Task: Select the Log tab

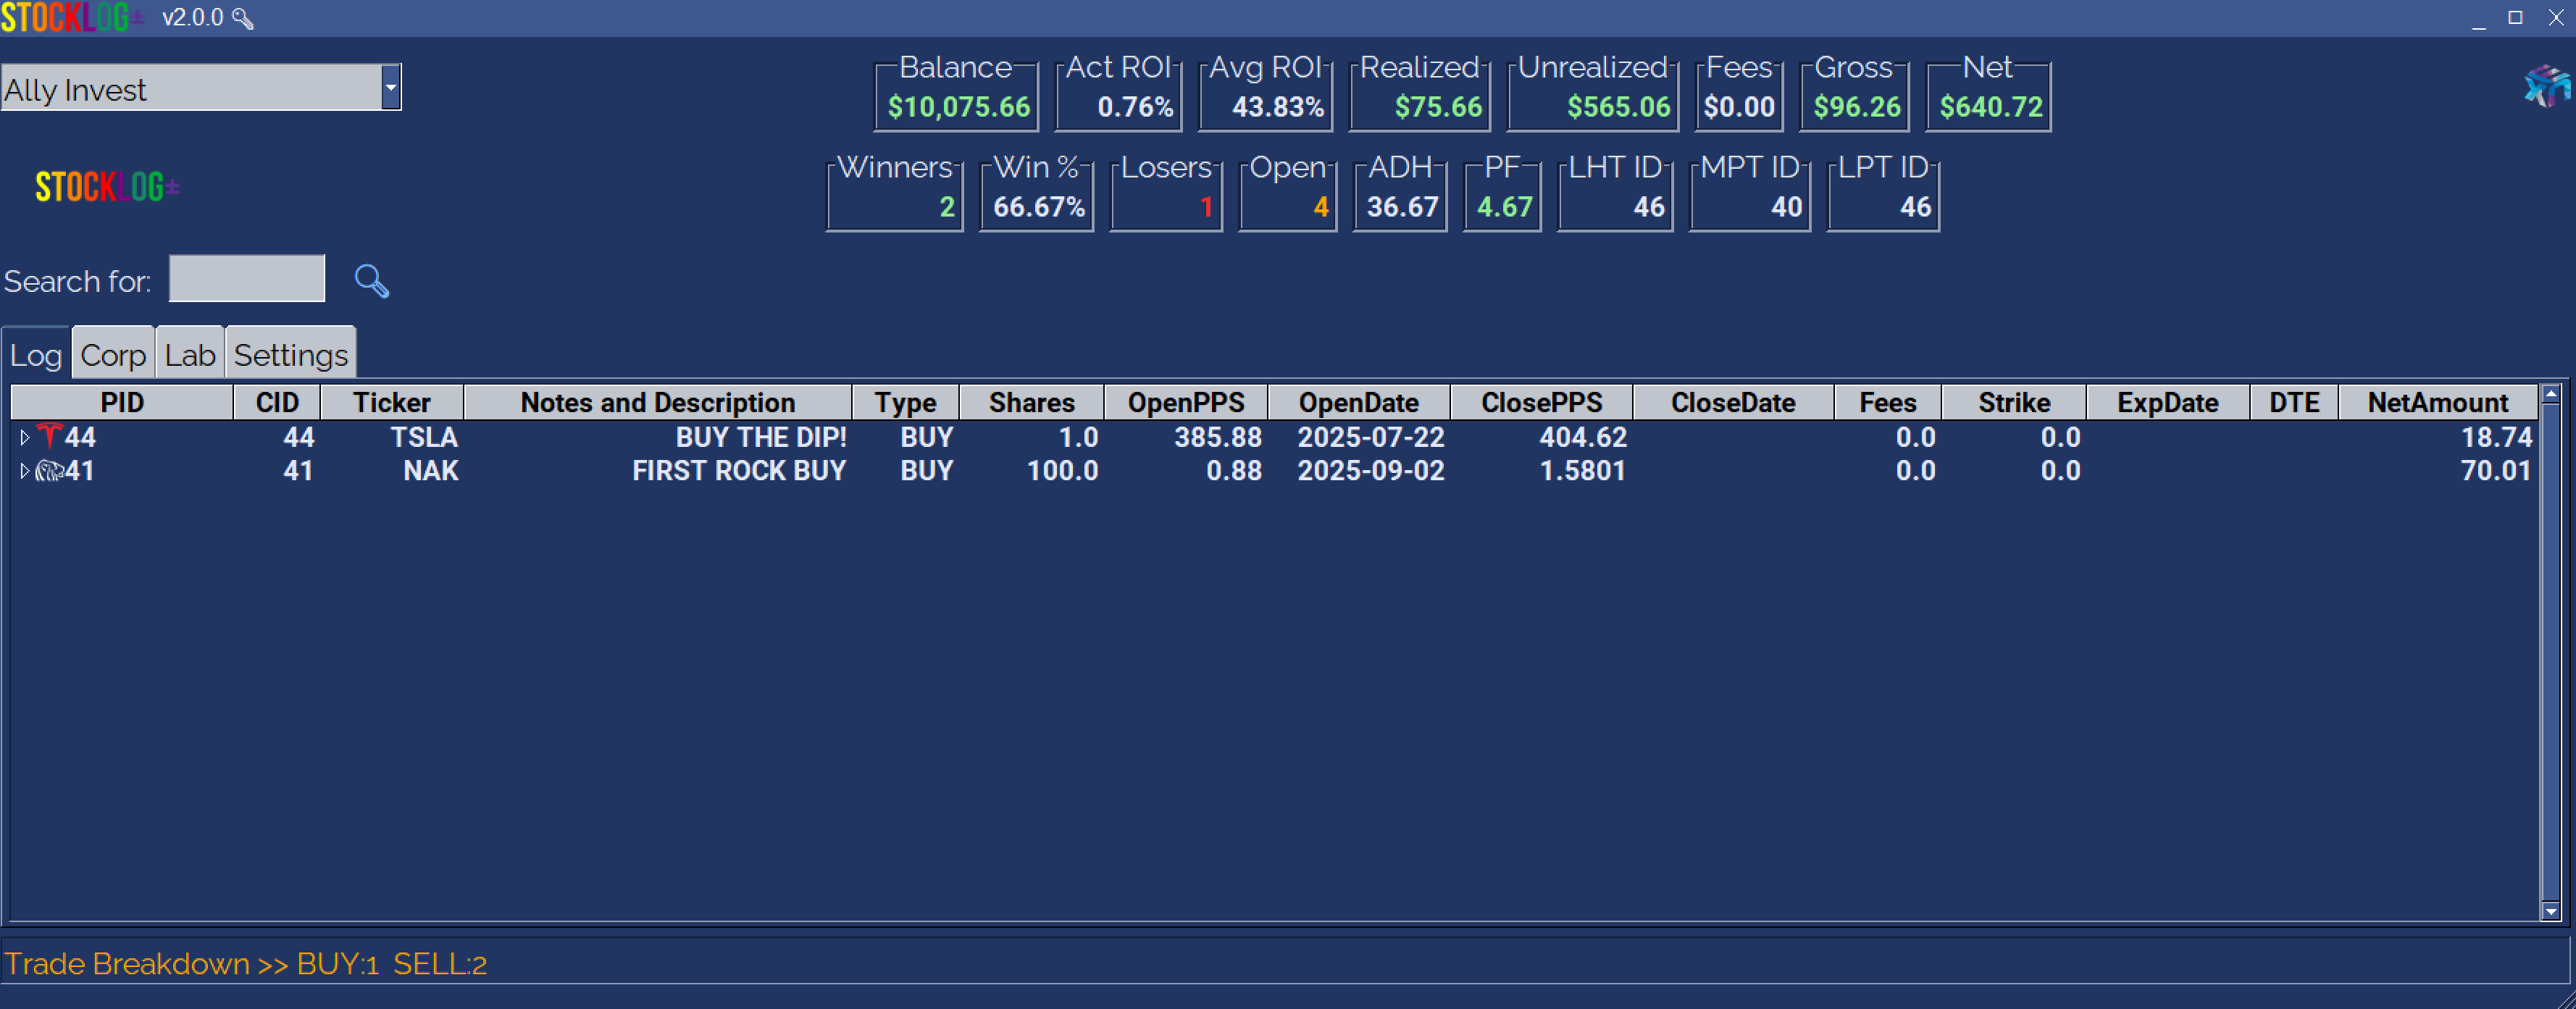Action: point(36,355)
